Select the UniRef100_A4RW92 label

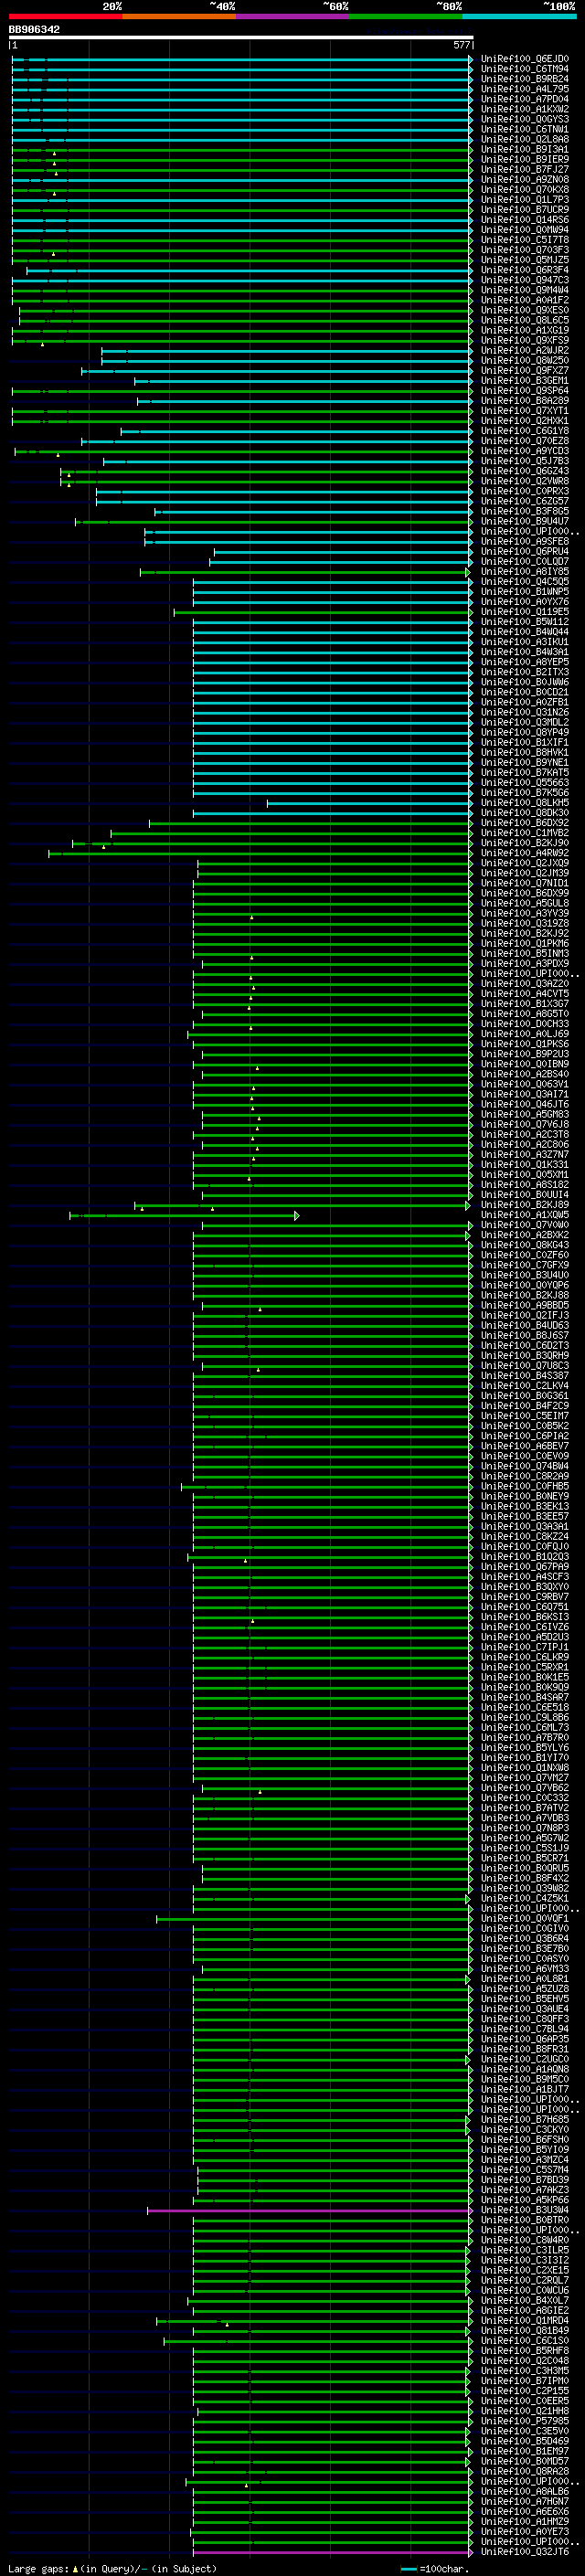coord(525,853)
